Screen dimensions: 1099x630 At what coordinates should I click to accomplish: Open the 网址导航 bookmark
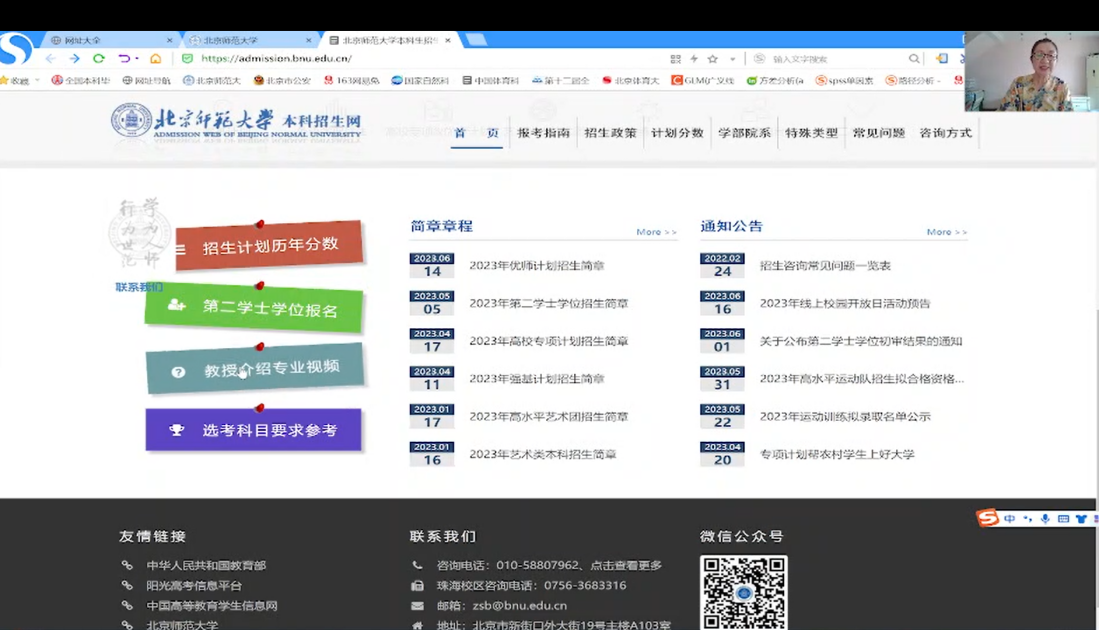click(x=146, y=81)
